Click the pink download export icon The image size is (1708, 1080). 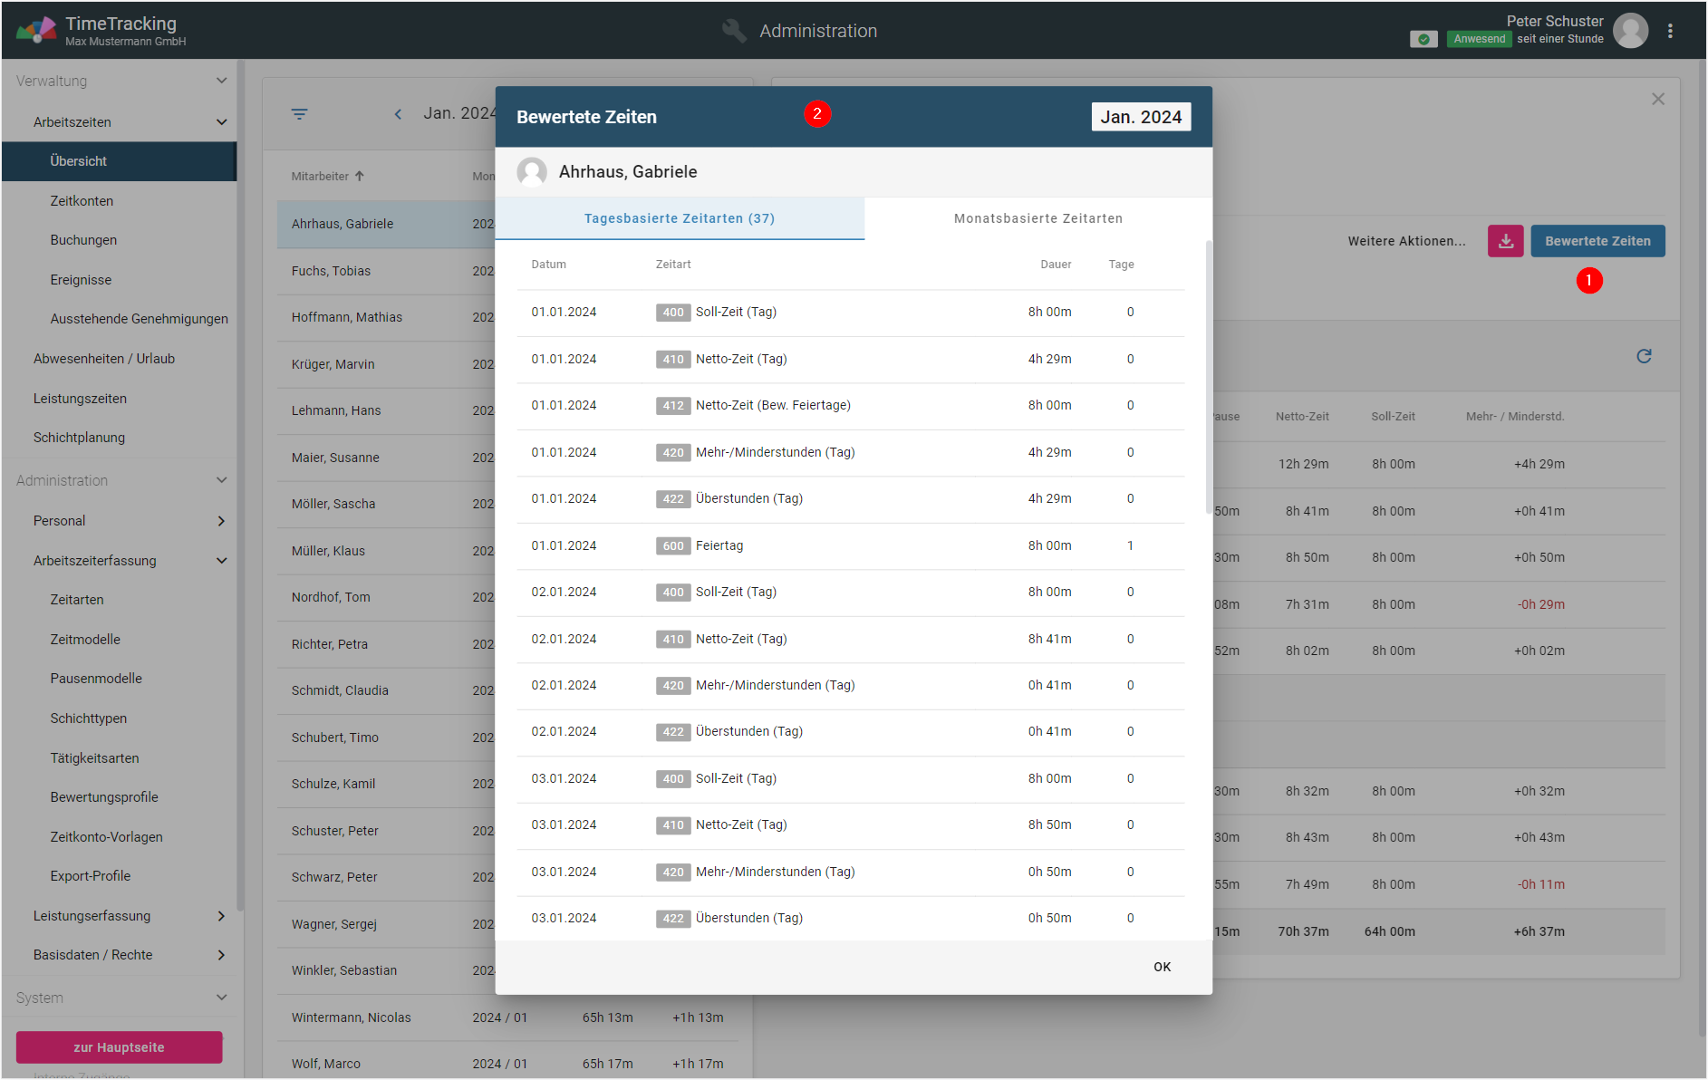click(1505, 241)
